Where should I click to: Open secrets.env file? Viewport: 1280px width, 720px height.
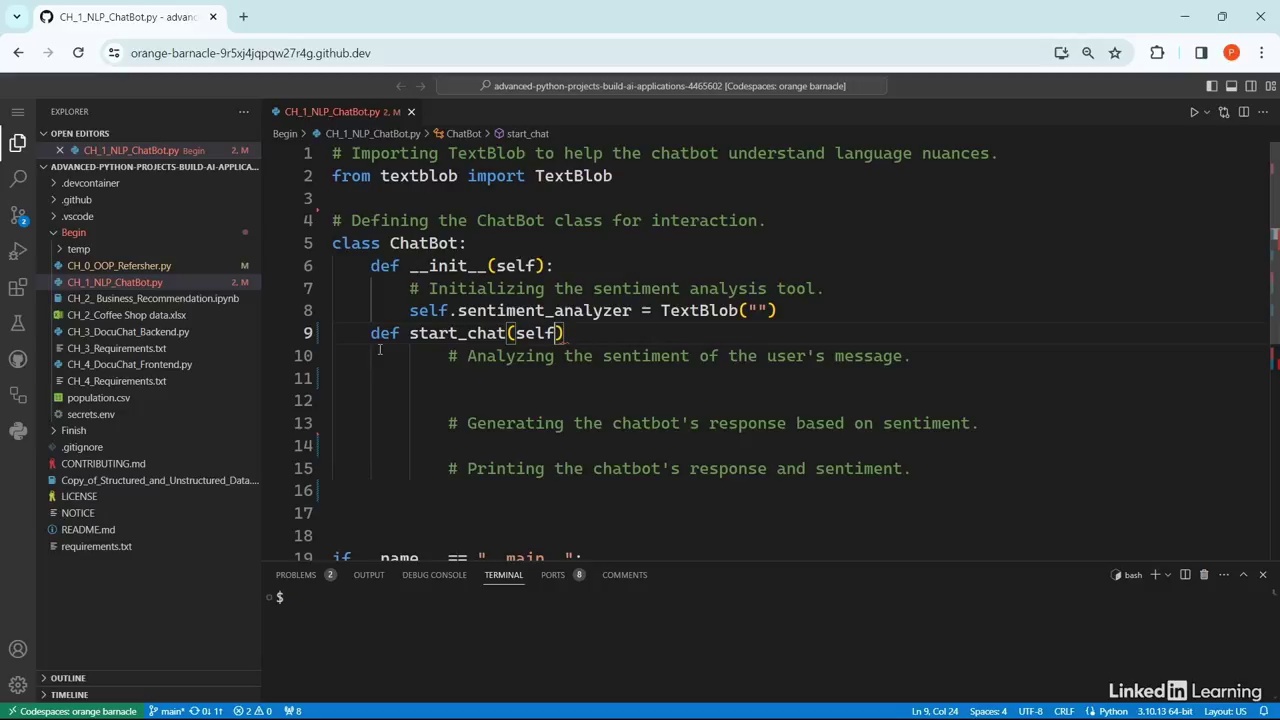click(x=90, y=414)
